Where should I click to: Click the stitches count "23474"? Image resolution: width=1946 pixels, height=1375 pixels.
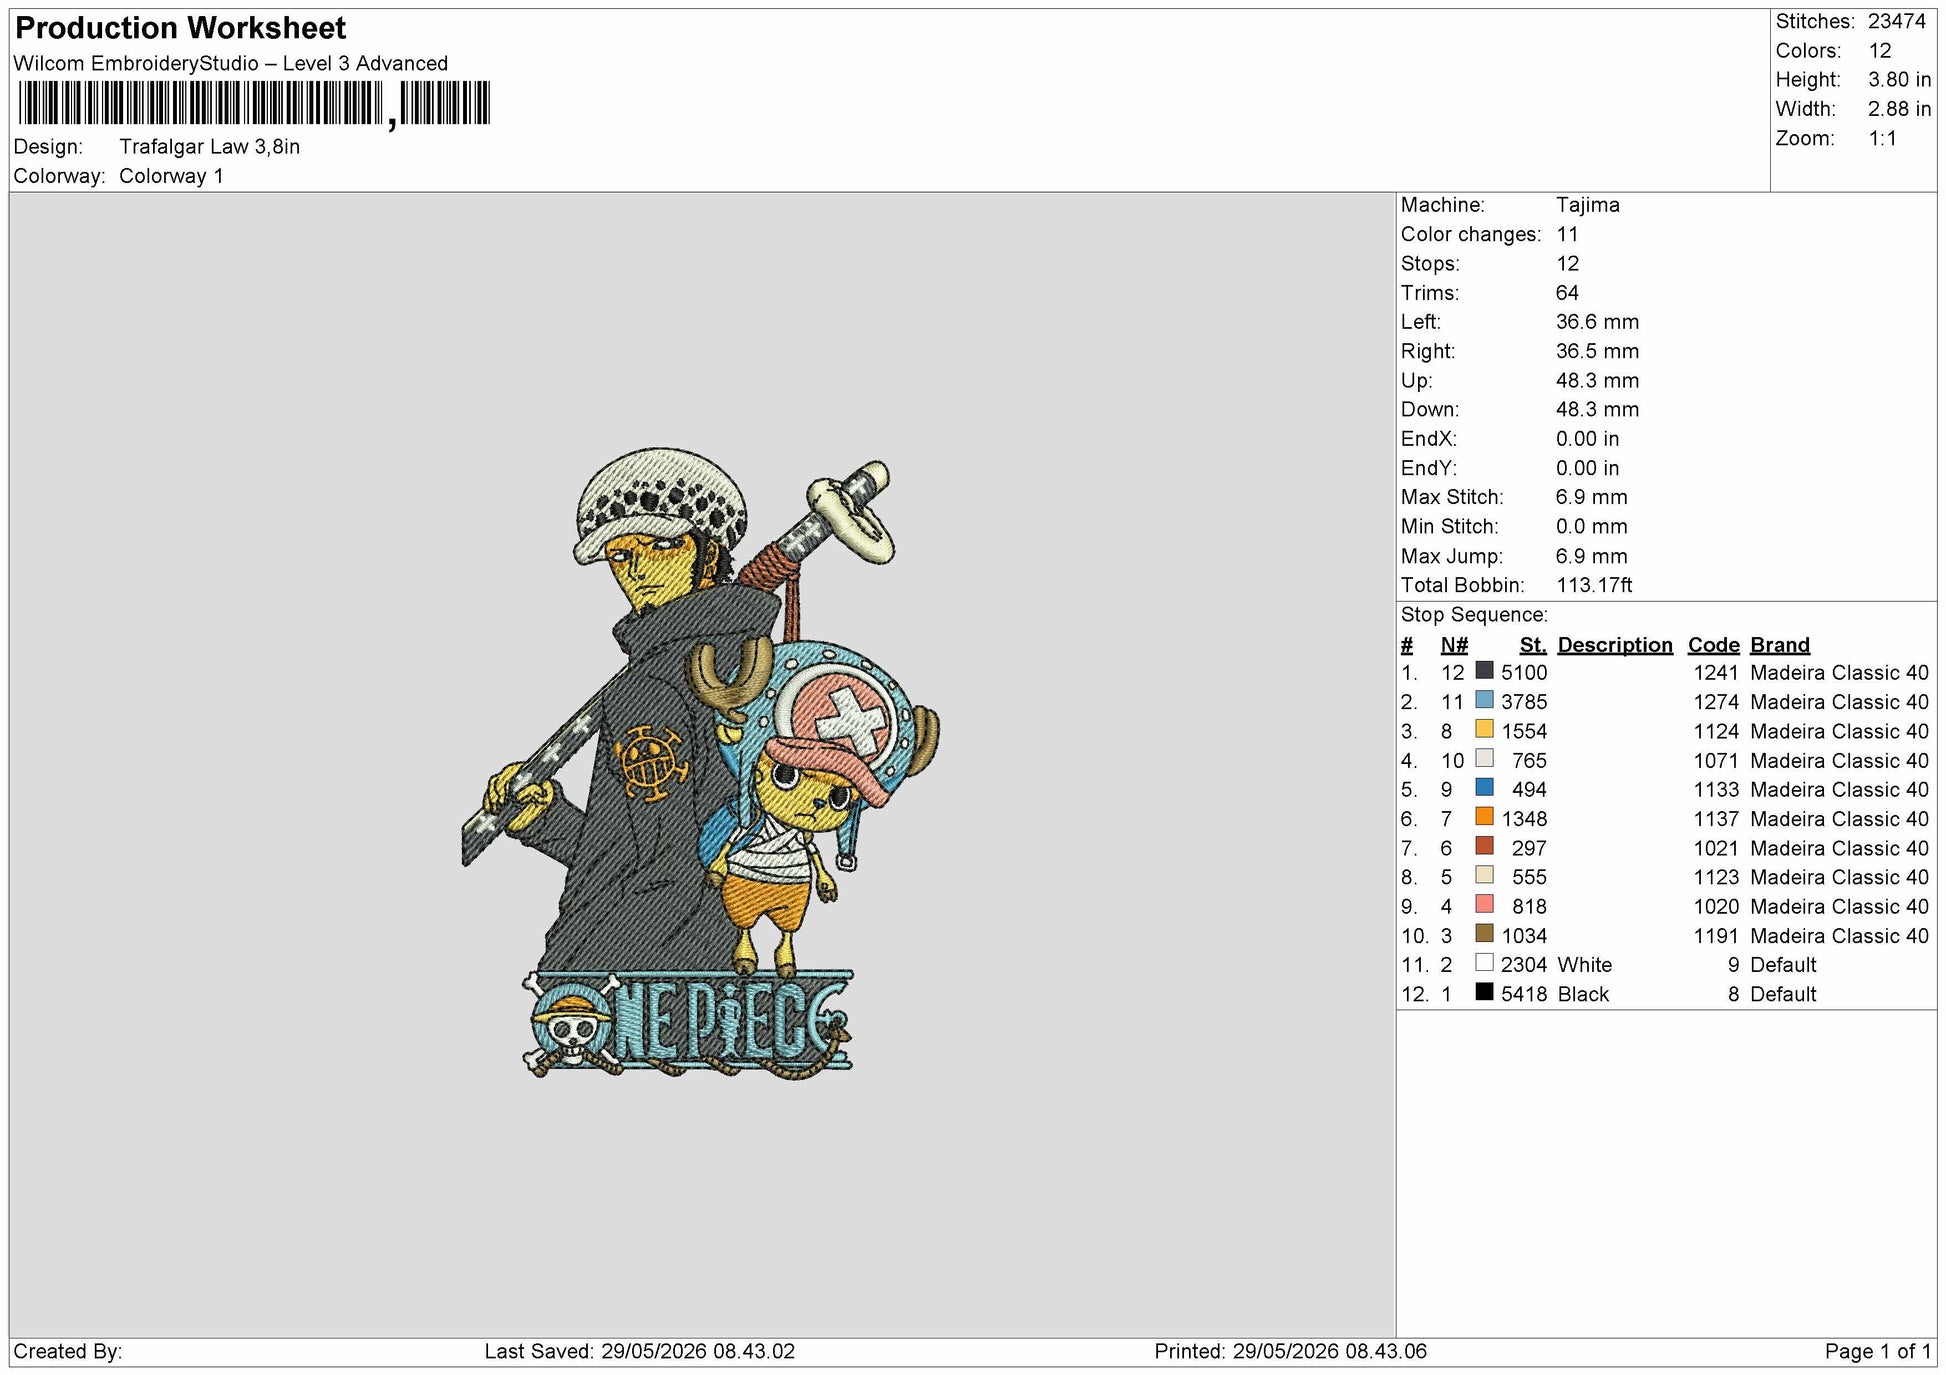1897,21
